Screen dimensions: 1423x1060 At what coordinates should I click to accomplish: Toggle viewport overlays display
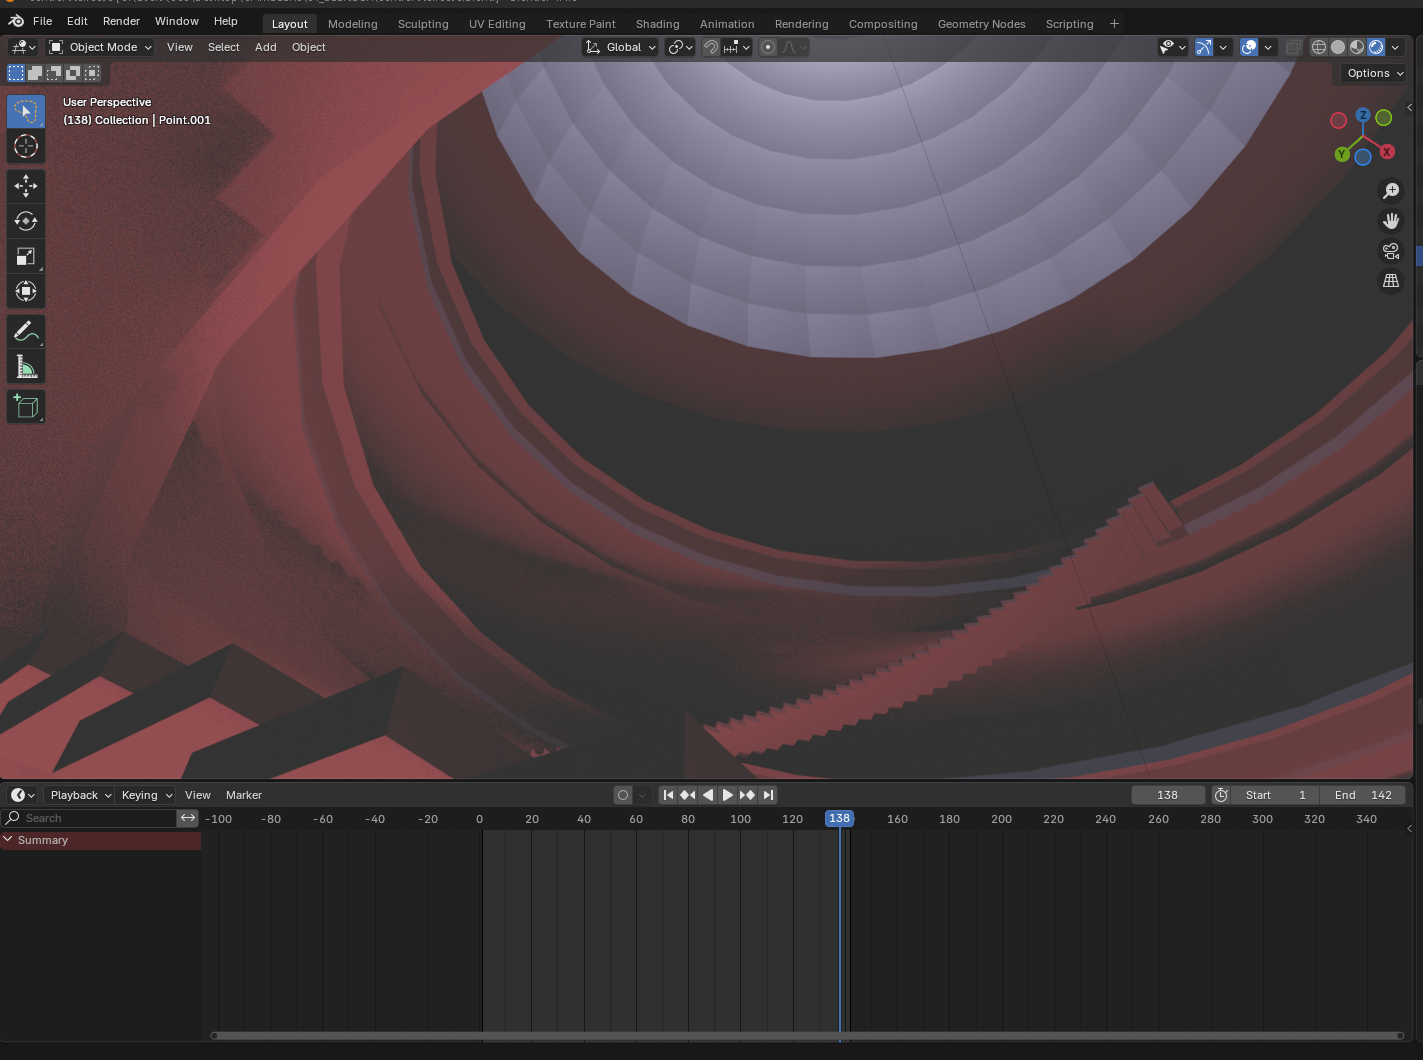click(1249, 47)
